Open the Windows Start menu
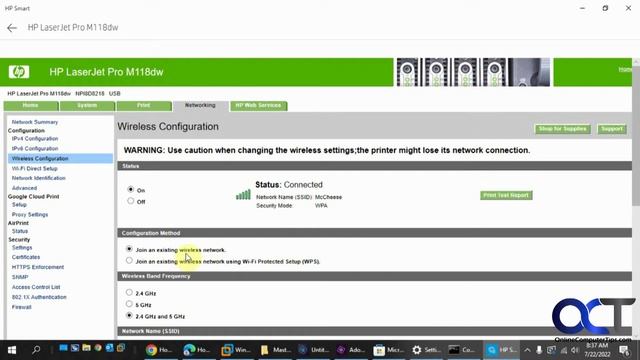The image size is (640, 360). pyautogui.click(x=12, y=350)
